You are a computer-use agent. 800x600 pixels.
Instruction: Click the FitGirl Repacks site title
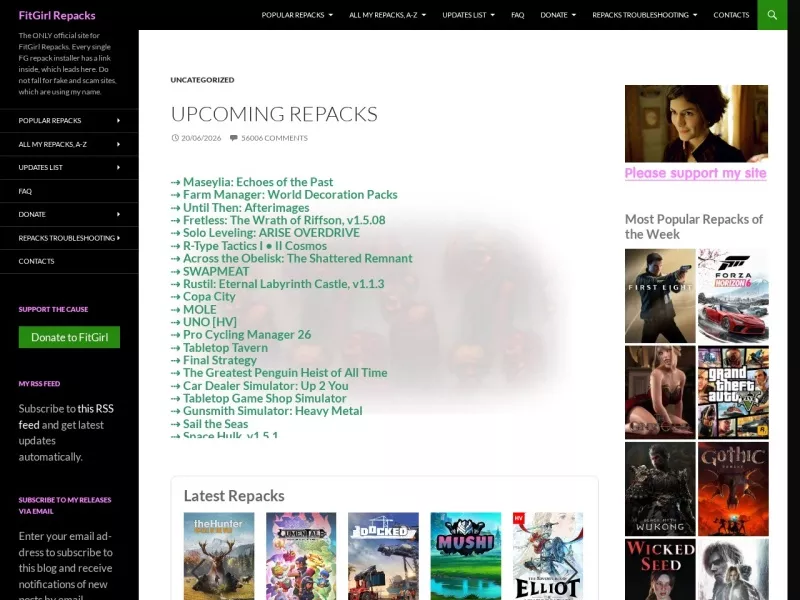click(57, 15)
